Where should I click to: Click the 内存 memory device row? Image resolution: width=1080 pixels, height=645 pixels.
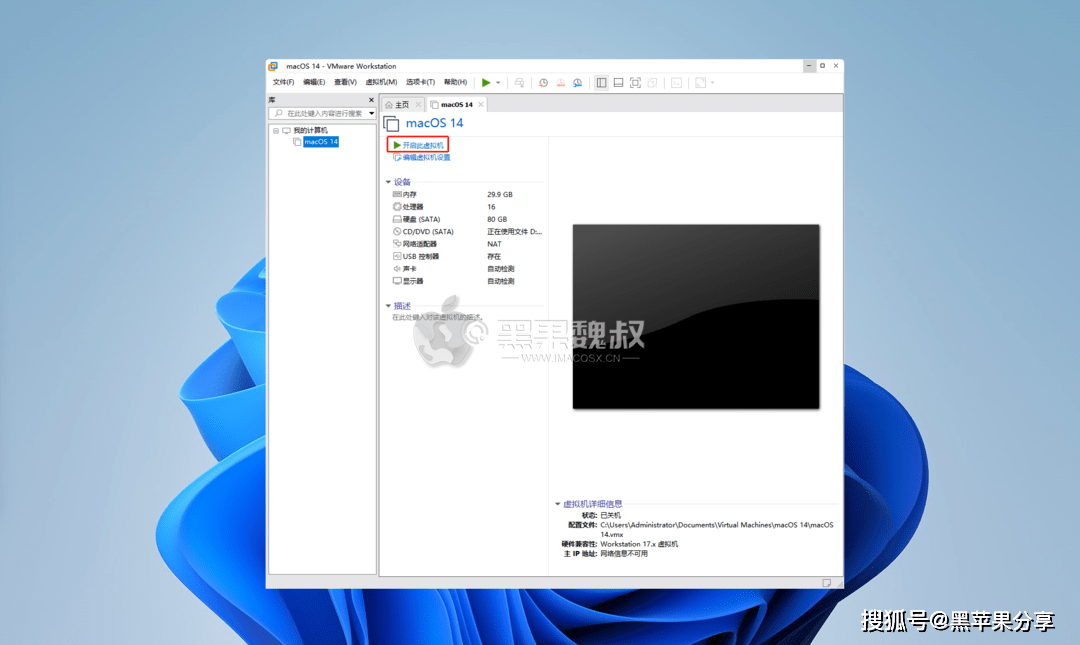click(x=466, y=194)
